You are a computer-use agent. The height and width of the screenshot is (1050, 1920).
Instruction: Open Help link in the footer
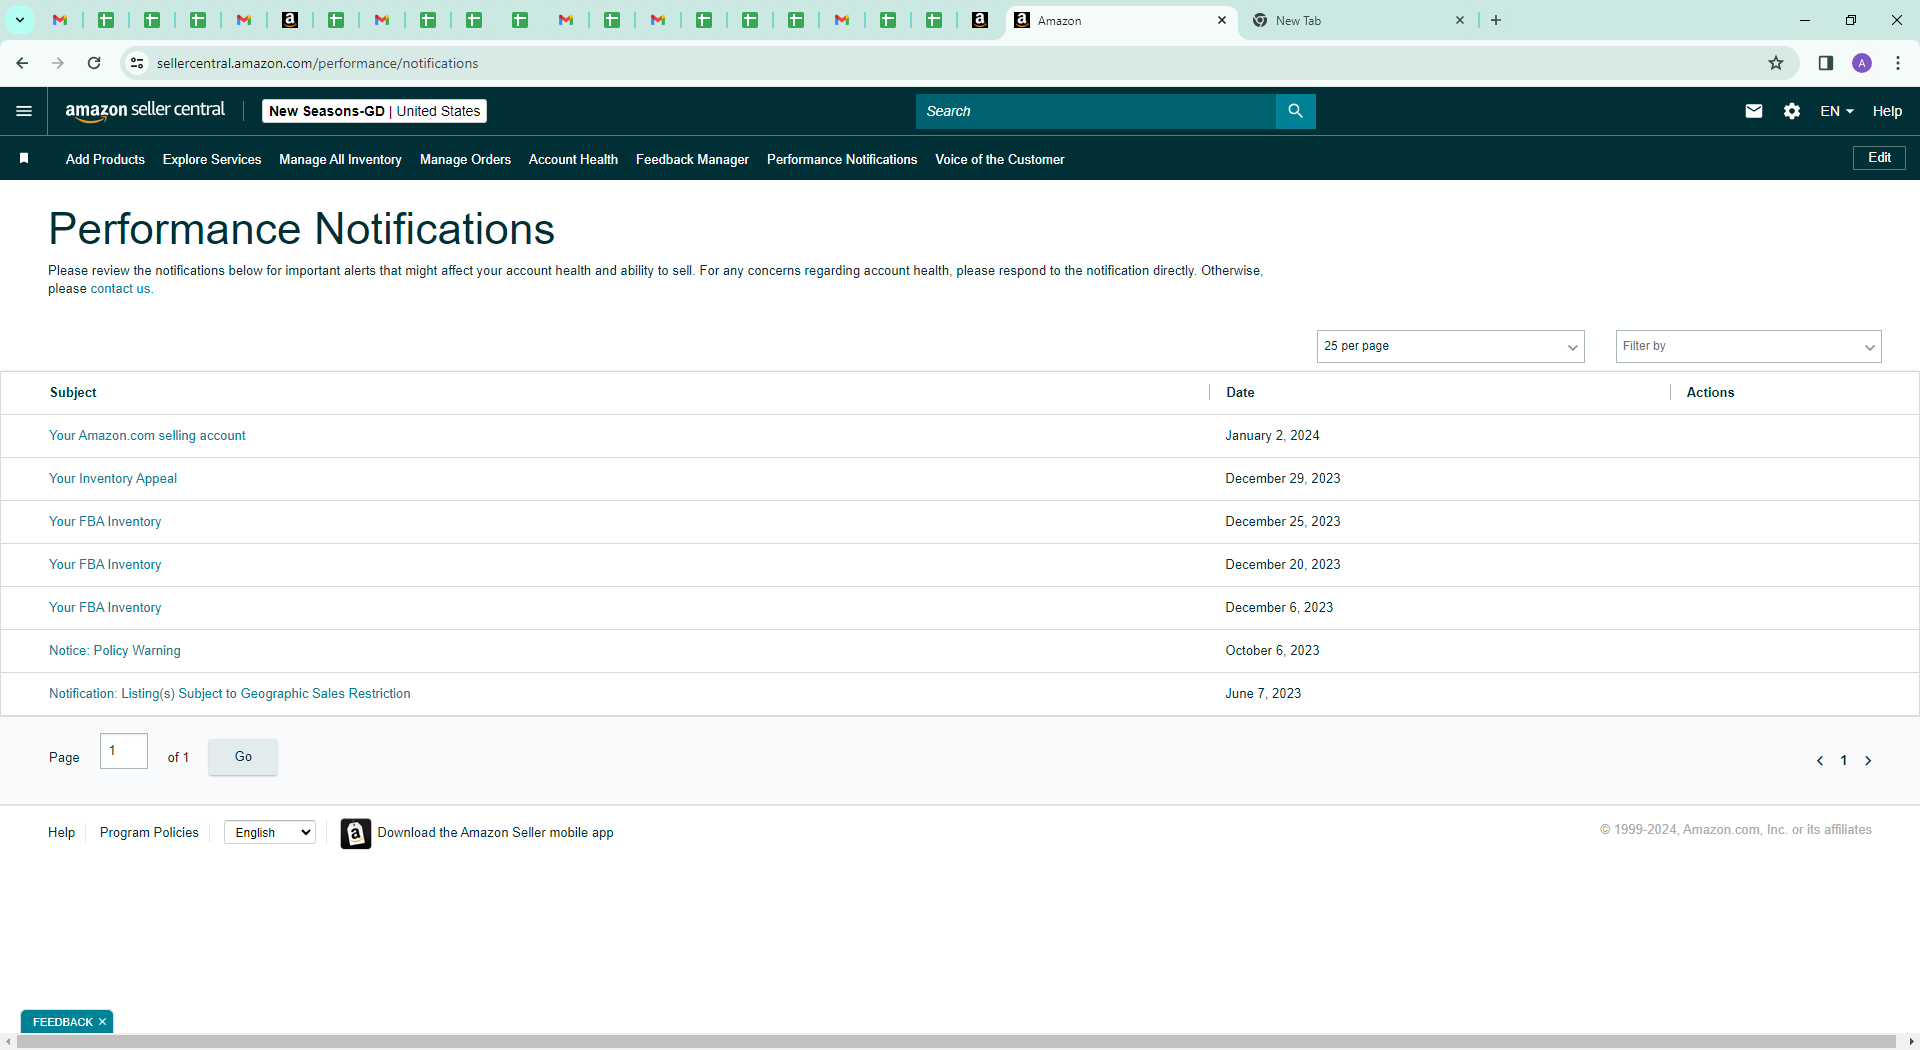pos(61,833)
